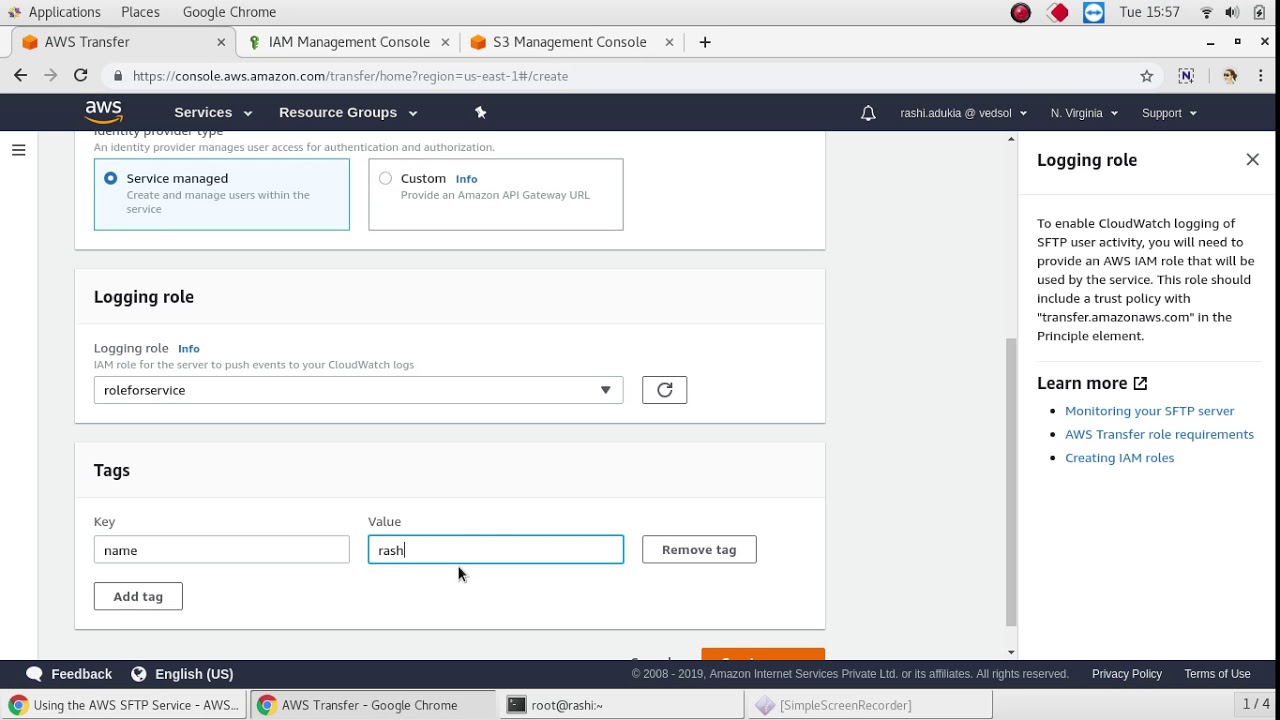1280x720 pixels.
Task: Open AWS Transfer role requirements link
Action: coord(1159,434)
